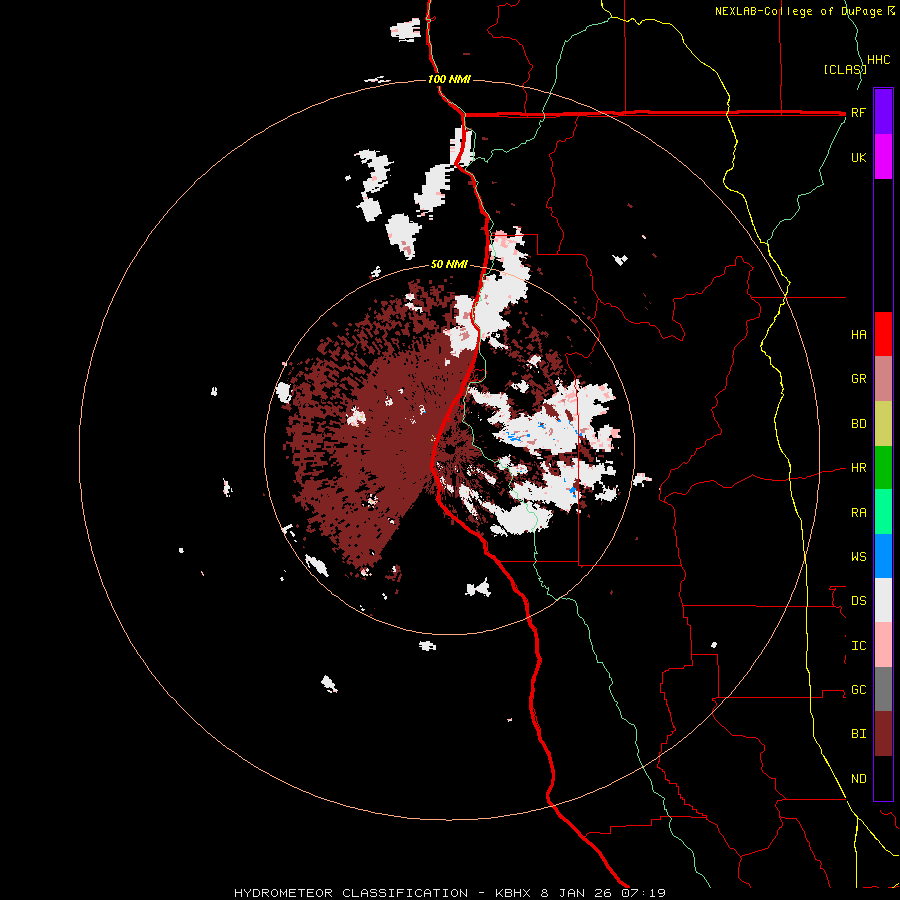Click the [CLAS] units label
Screen dimensions: 900x900
(x=845, y=70)
